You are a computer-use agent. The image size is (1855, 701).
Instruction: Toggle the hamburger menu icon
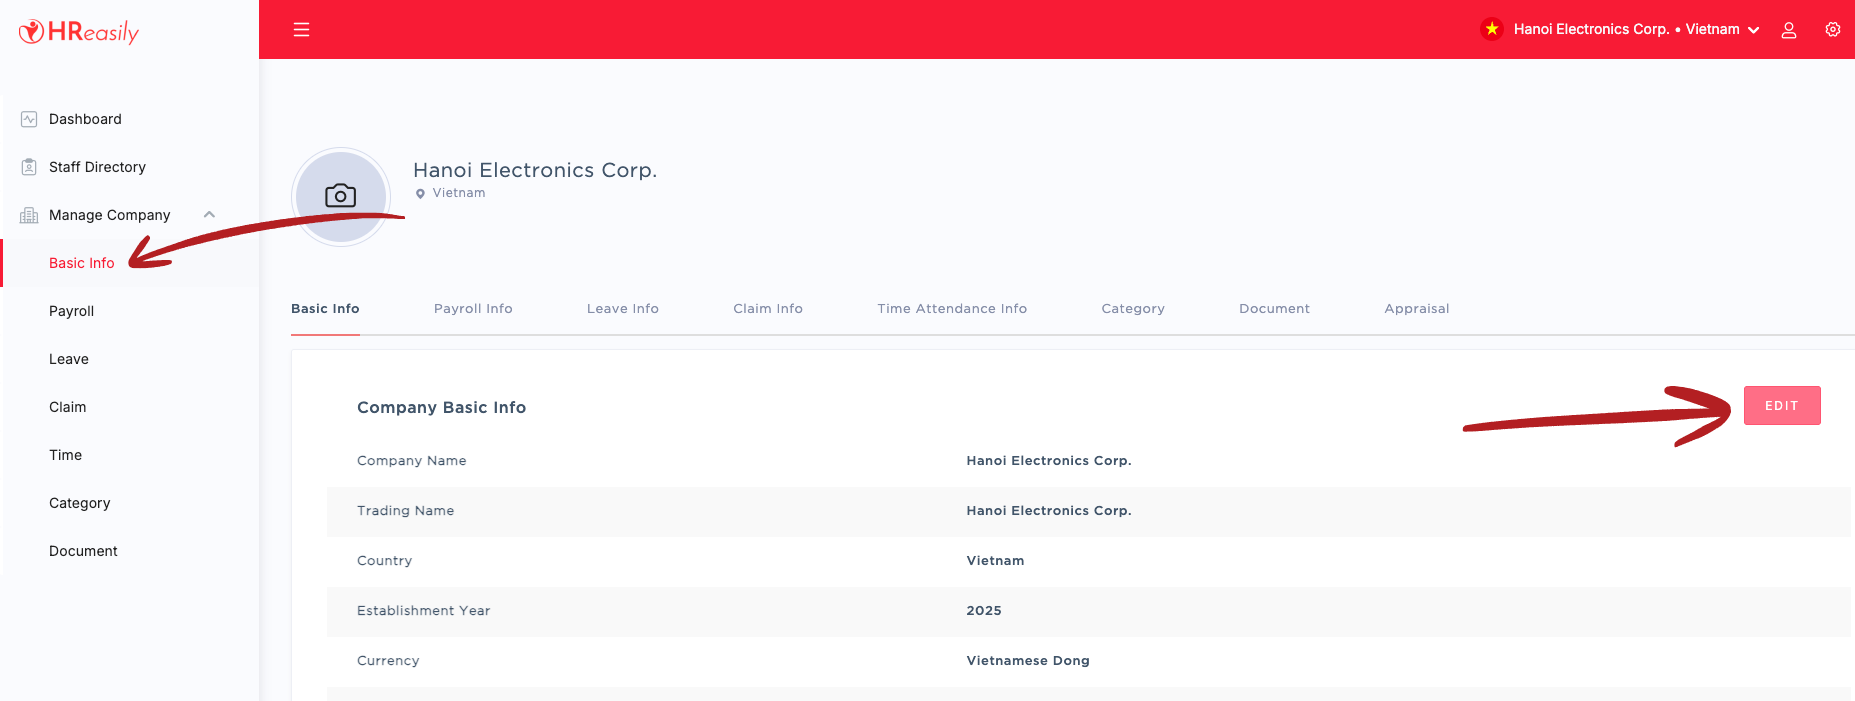point(301,30)
